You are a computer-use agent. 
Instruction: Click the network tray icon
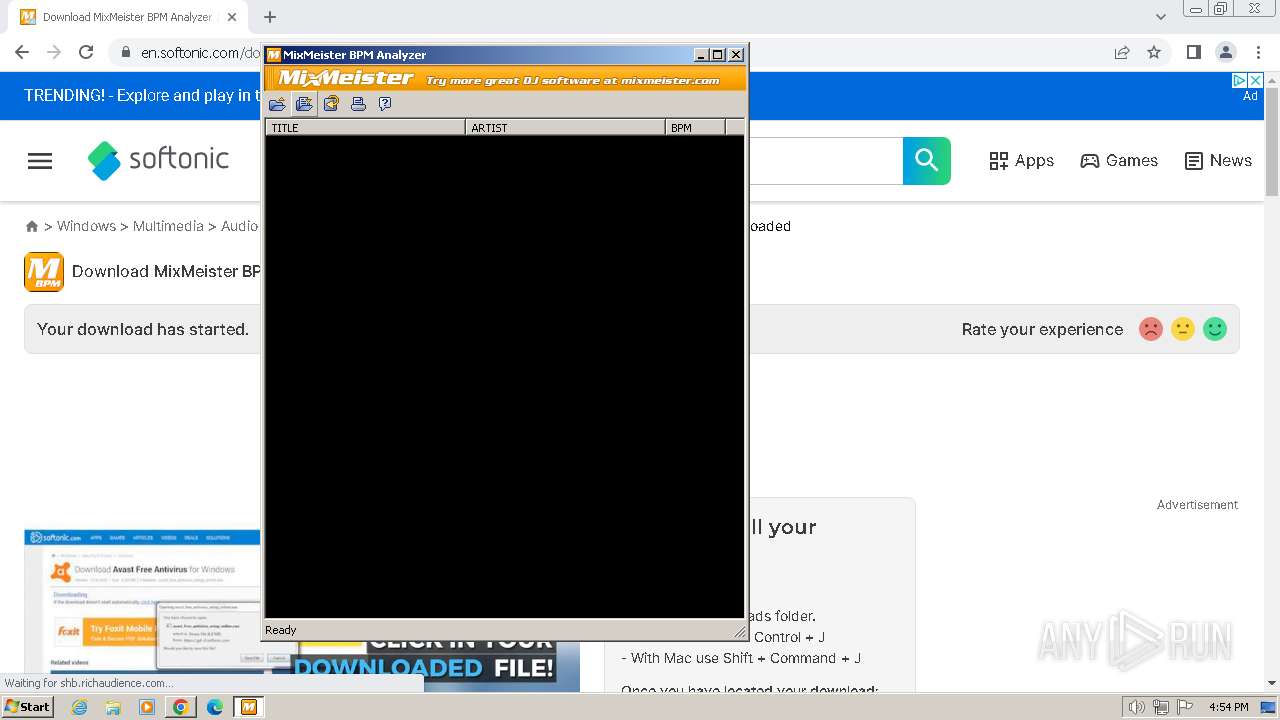tap(1160, 707)
